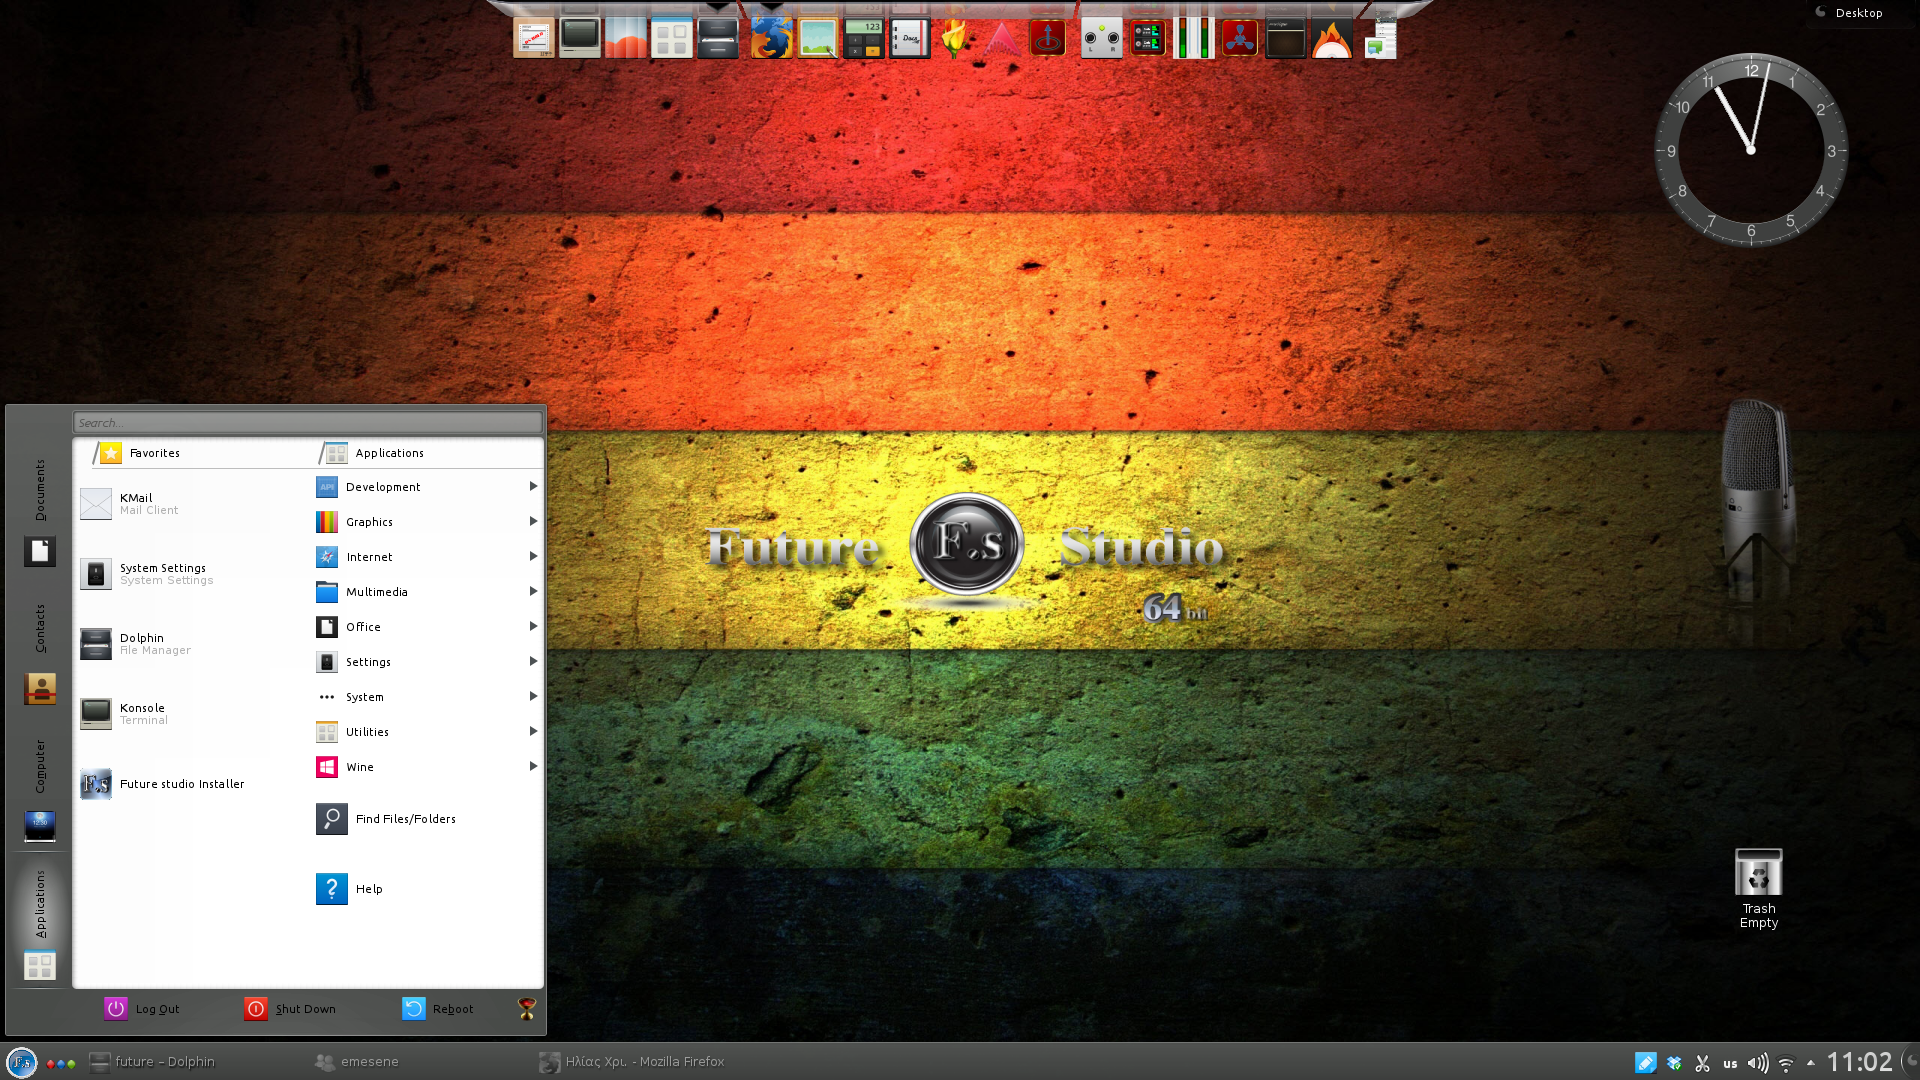Show hidden tray icons with the arrow
The width and height of the screenshot is (1920, 1080).
point(1810,1063)
